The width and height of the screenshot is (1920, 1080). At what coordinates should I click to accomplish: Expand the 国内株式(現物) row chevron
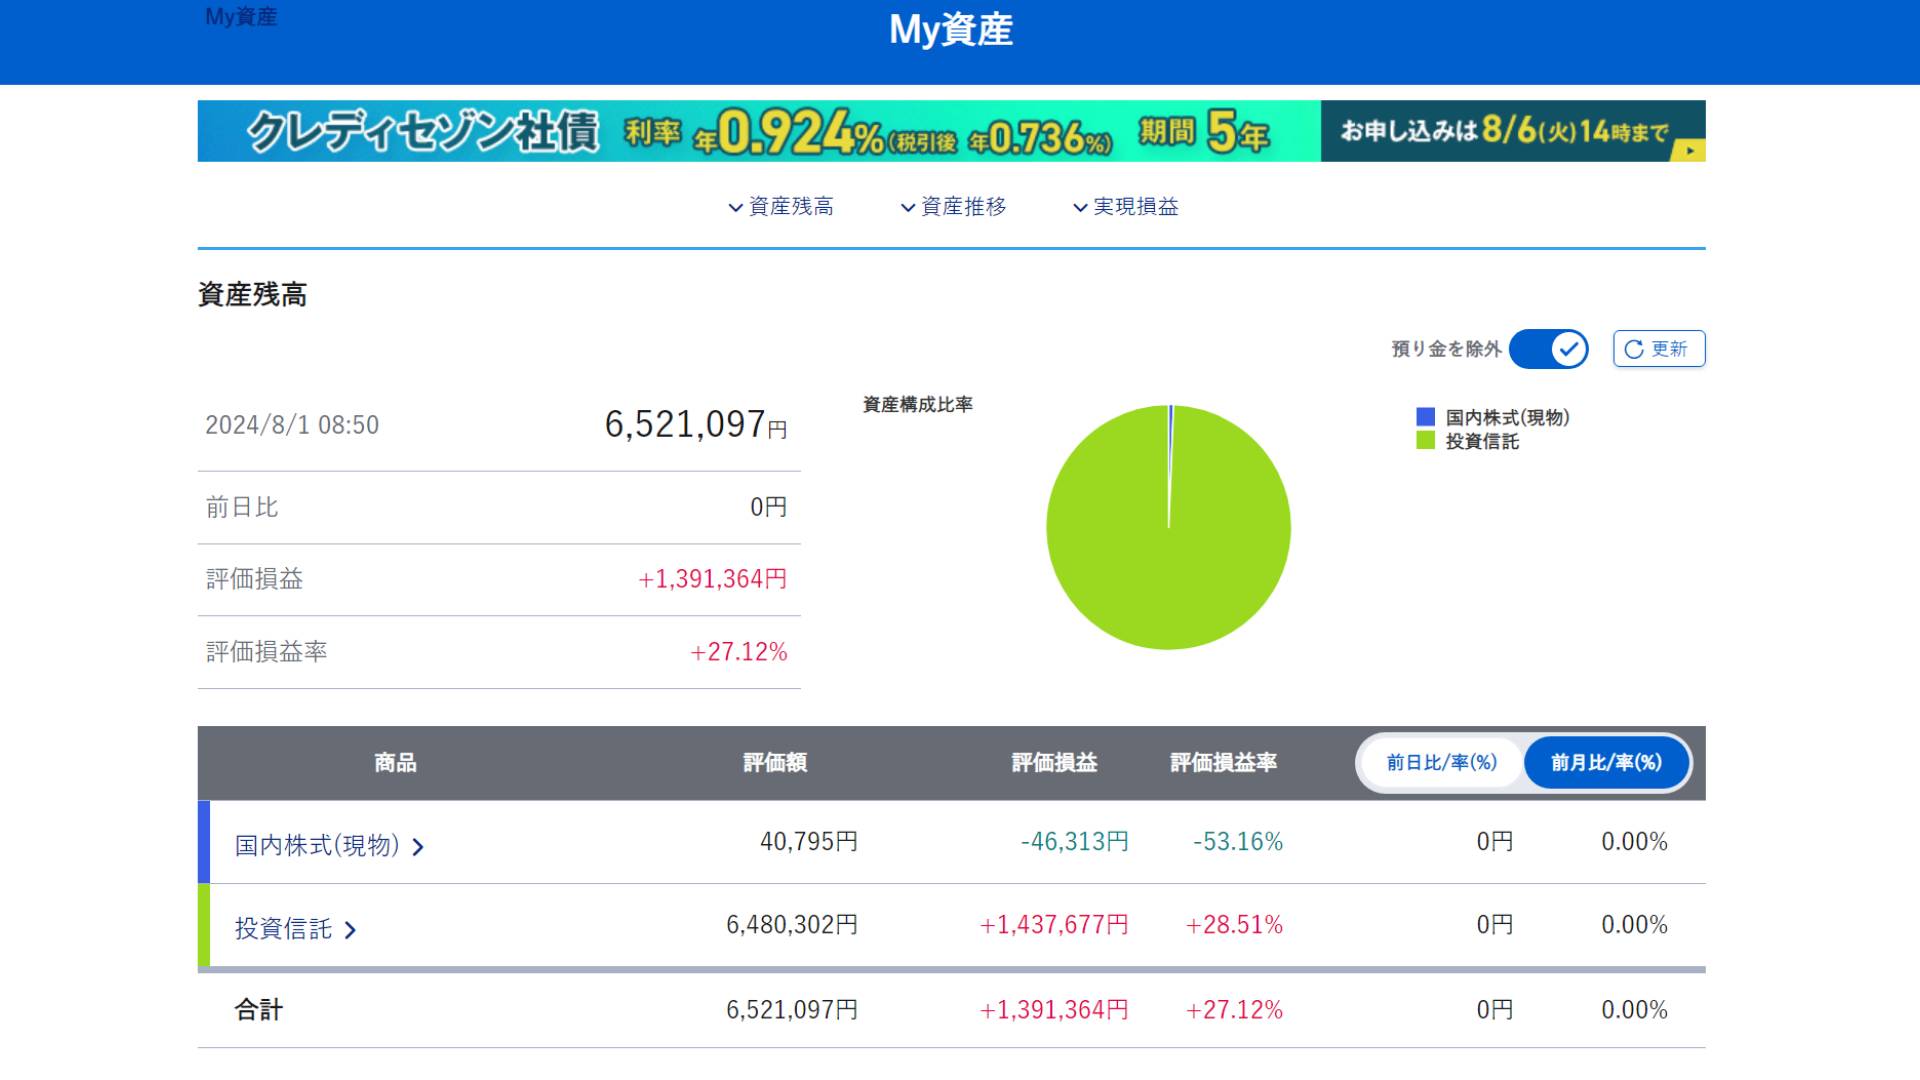(x=418, y=847)
